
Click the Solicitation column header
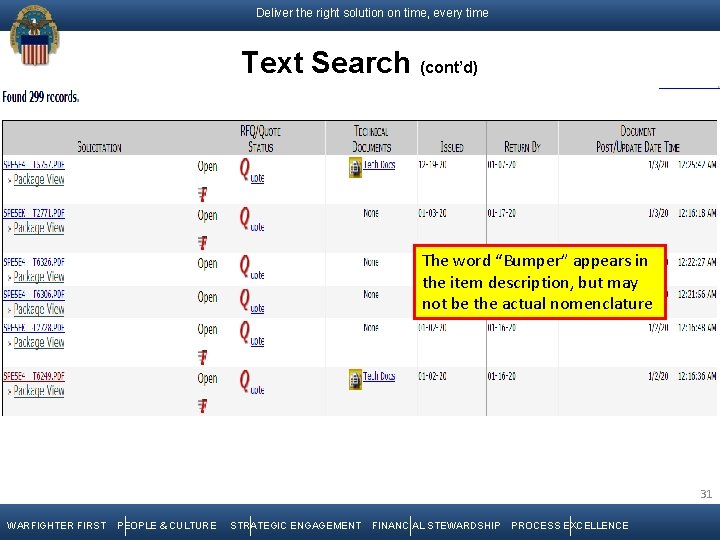[x=100, y=147]
